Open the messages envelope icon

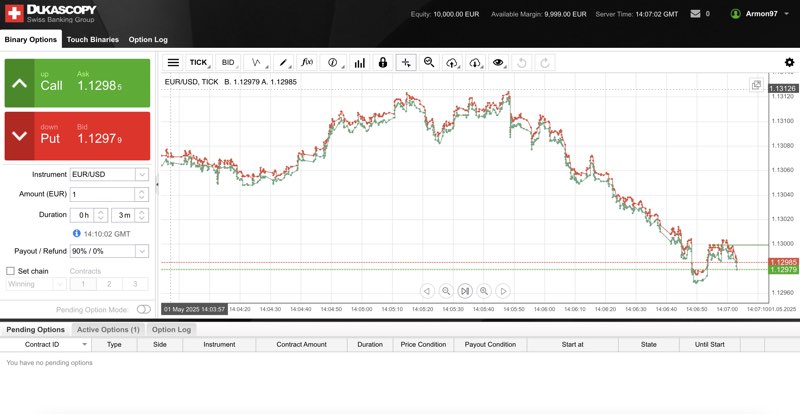point(695,14)
